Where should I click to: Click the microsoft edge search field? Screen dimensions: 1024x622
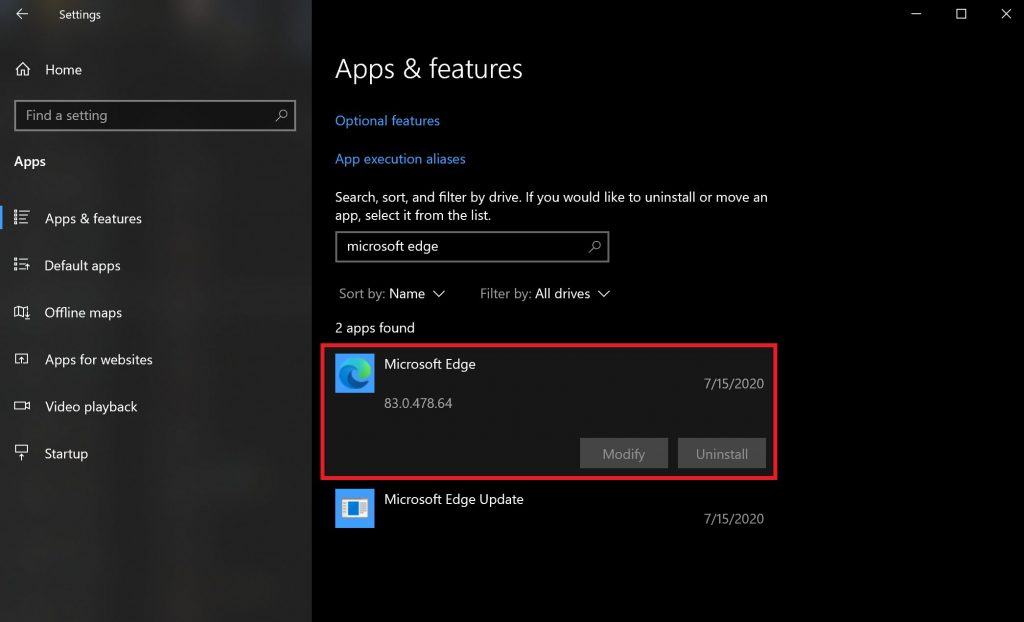(472, 246)
